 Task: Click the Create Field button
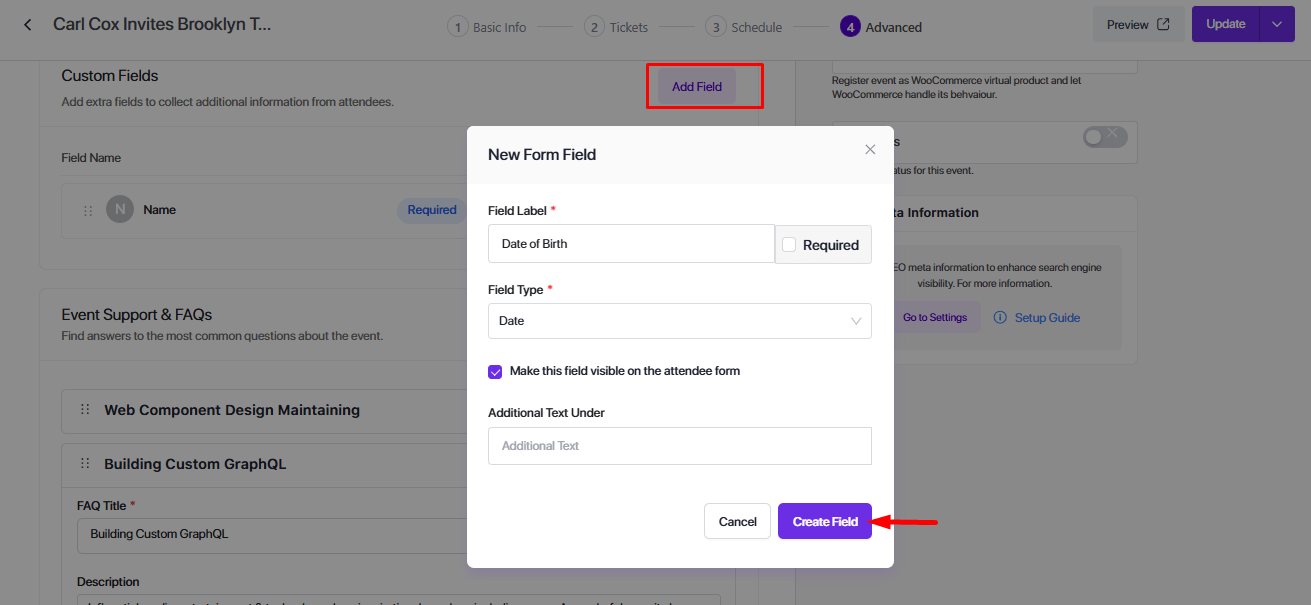[824, 521]
